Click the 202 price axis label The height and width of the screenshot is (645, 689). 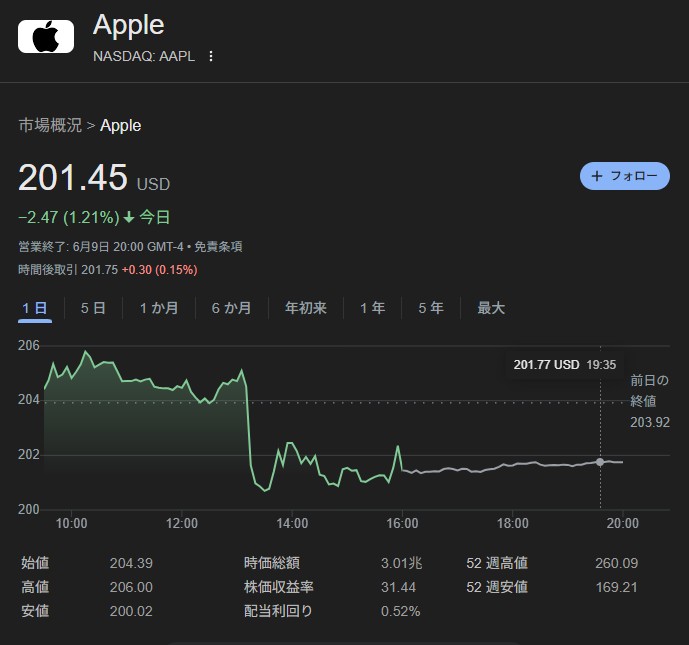click(x=29, y=455)
